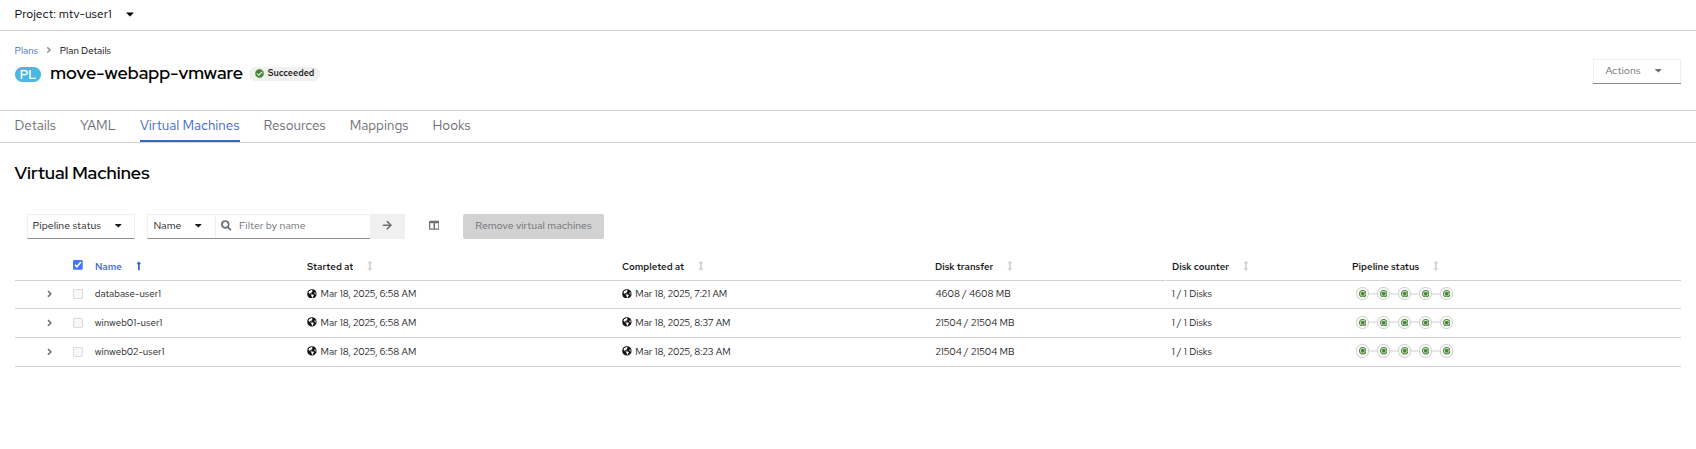This screenshot has width=1696, height=449.
Task: Sort by Started at column icon
Action: (x=370, y=266)
